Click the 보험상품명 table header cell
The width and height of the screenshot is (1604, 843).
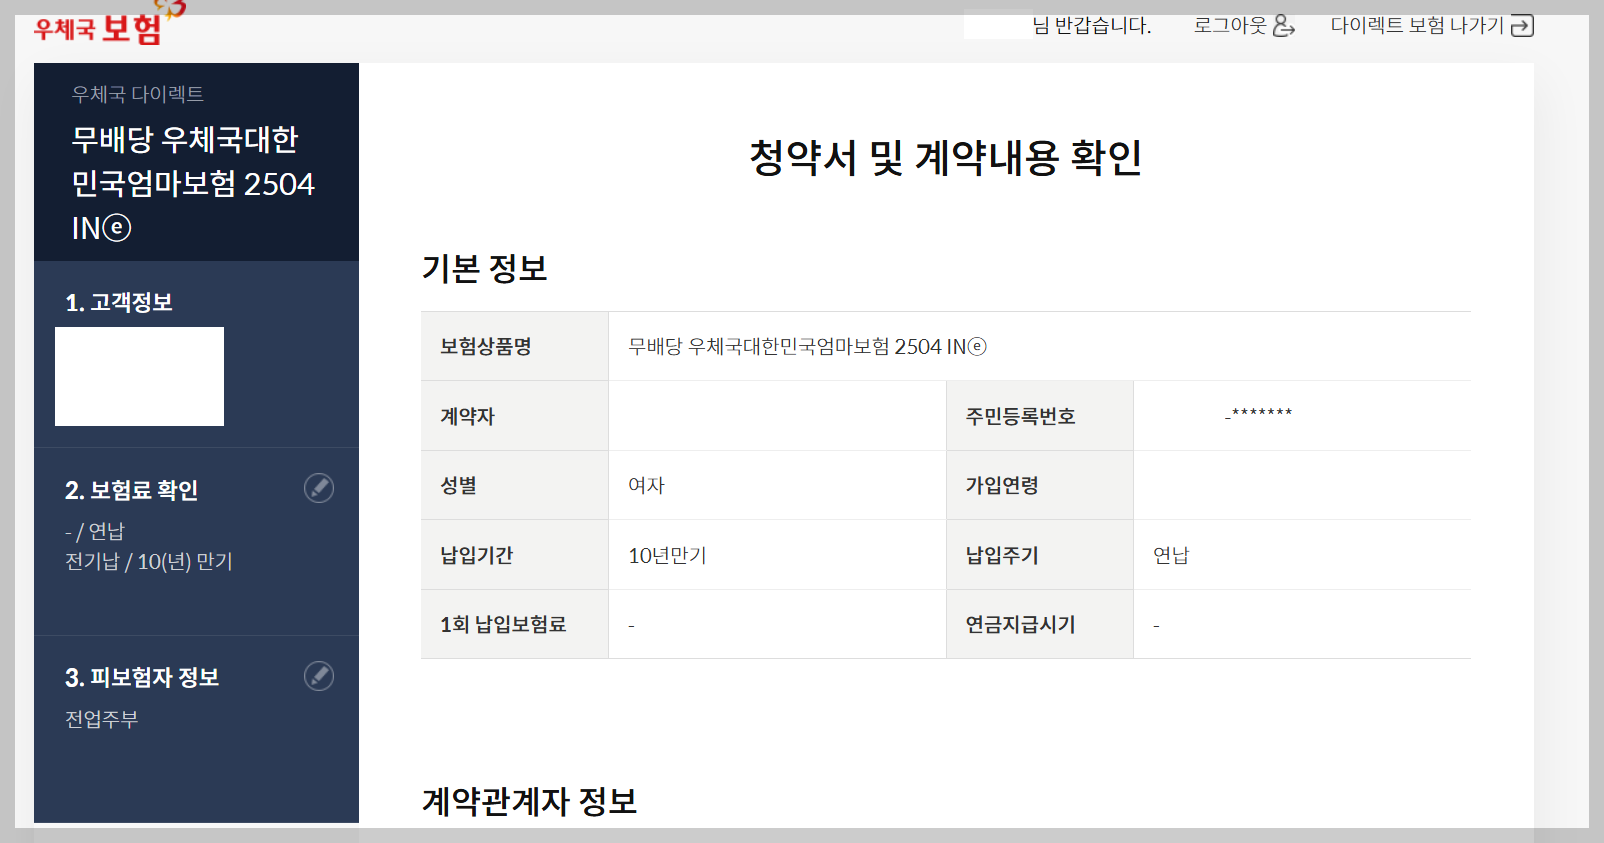pyautogui.click(x=515, y=346)
